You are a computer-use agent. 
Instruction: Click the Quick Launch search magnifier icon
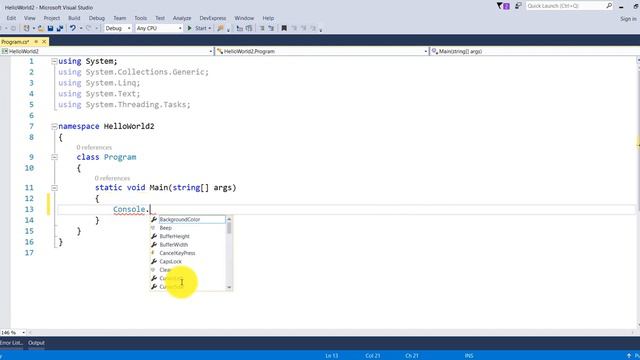point(609,6)
